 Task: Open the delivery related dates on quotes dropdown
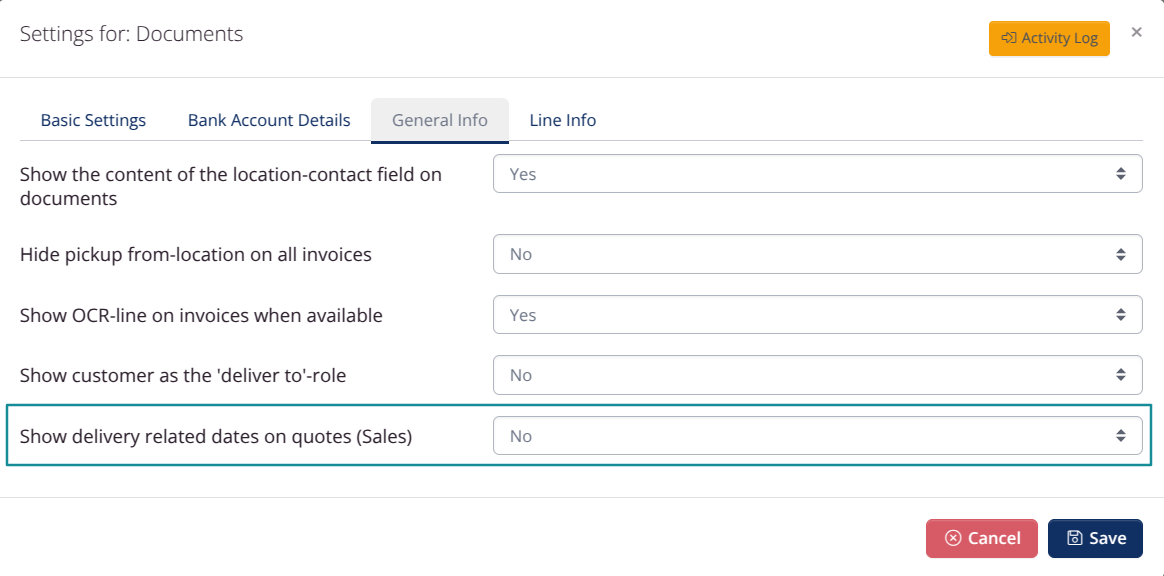816,435
